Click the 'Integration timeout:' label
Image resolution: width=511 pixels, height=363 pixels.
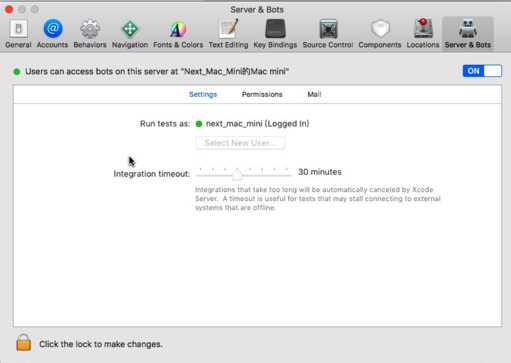coord(152,174)
